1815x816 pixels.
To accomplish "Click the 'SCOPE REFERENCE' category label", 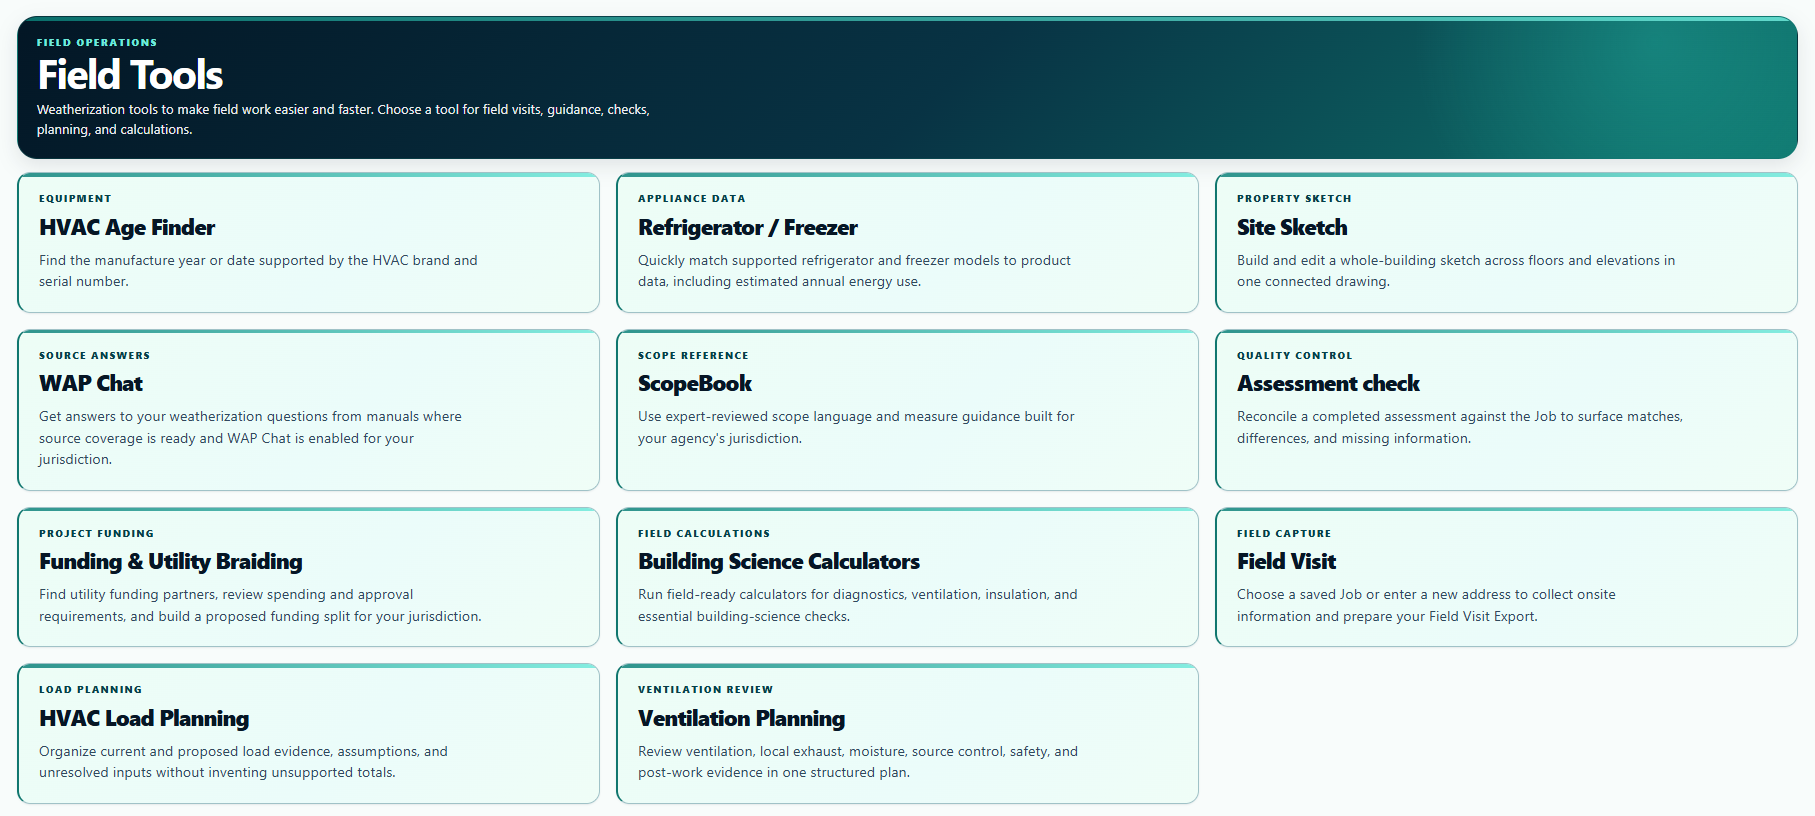I will tap(693, 356).
